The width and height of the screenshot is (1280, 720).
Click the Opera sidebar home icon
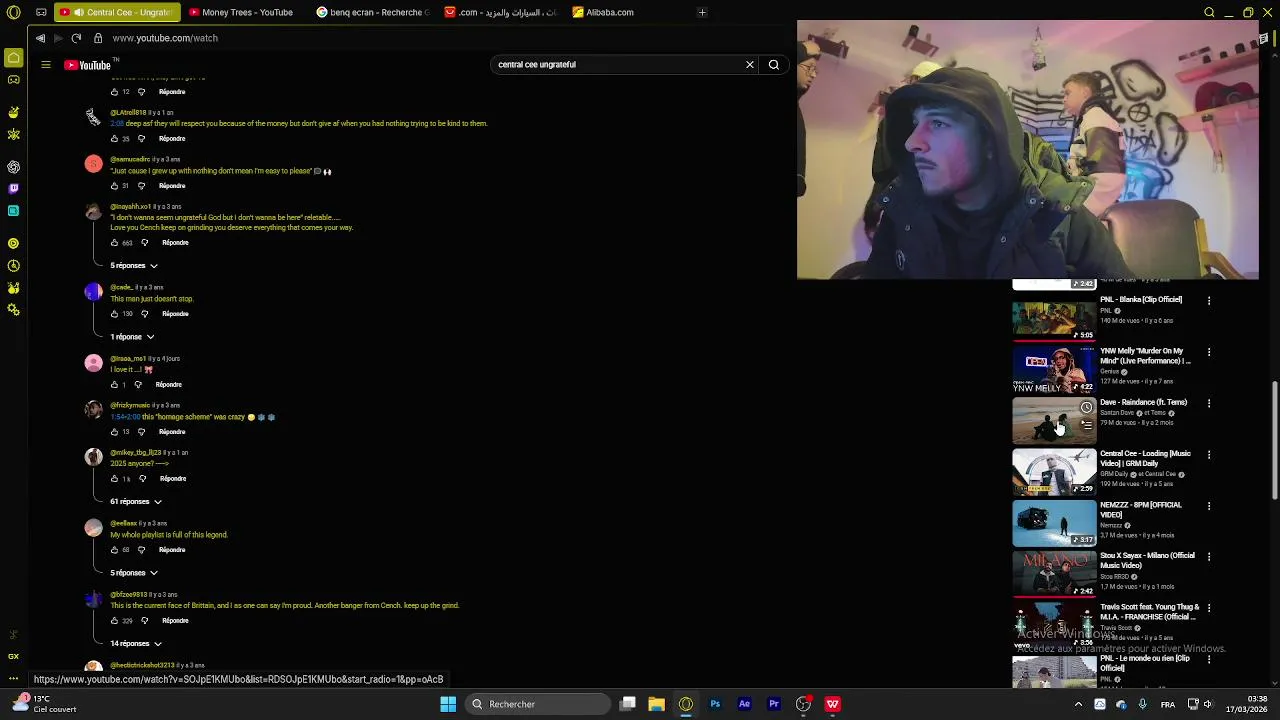pos(14,58)
